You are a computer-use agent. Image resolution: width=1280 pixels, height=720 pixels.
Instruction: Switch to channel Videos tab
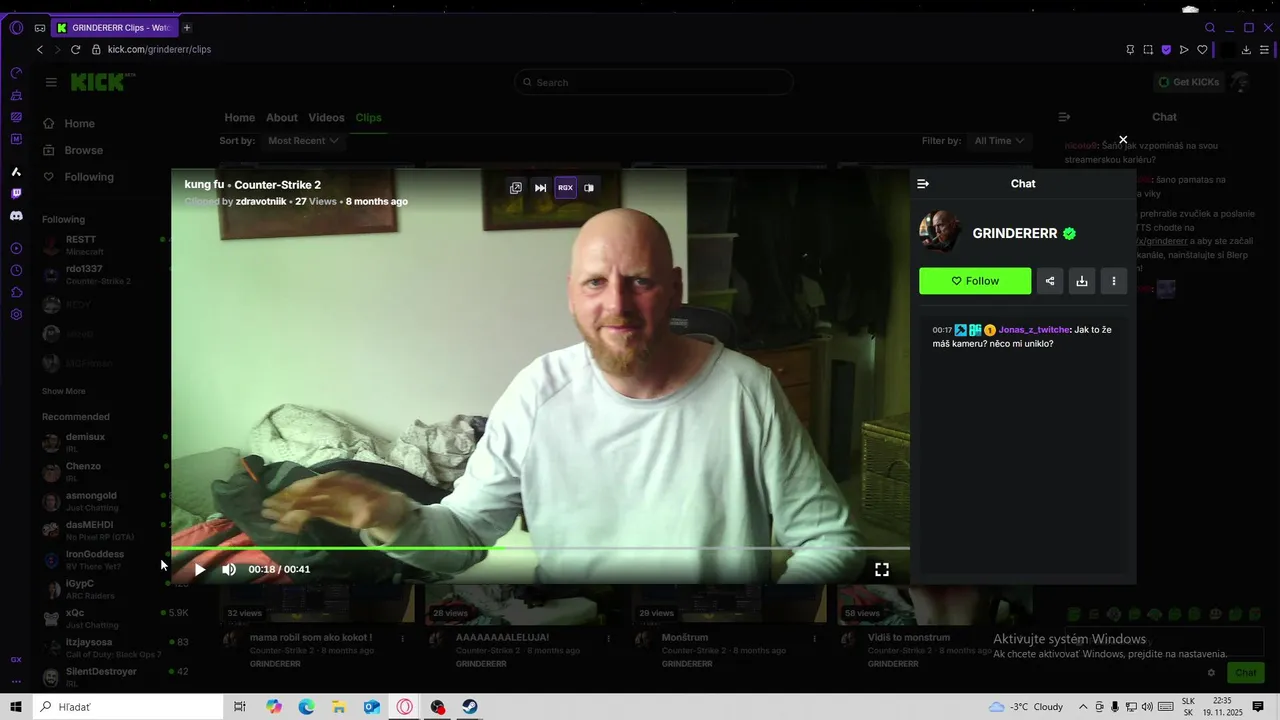[x=326, y=118]
